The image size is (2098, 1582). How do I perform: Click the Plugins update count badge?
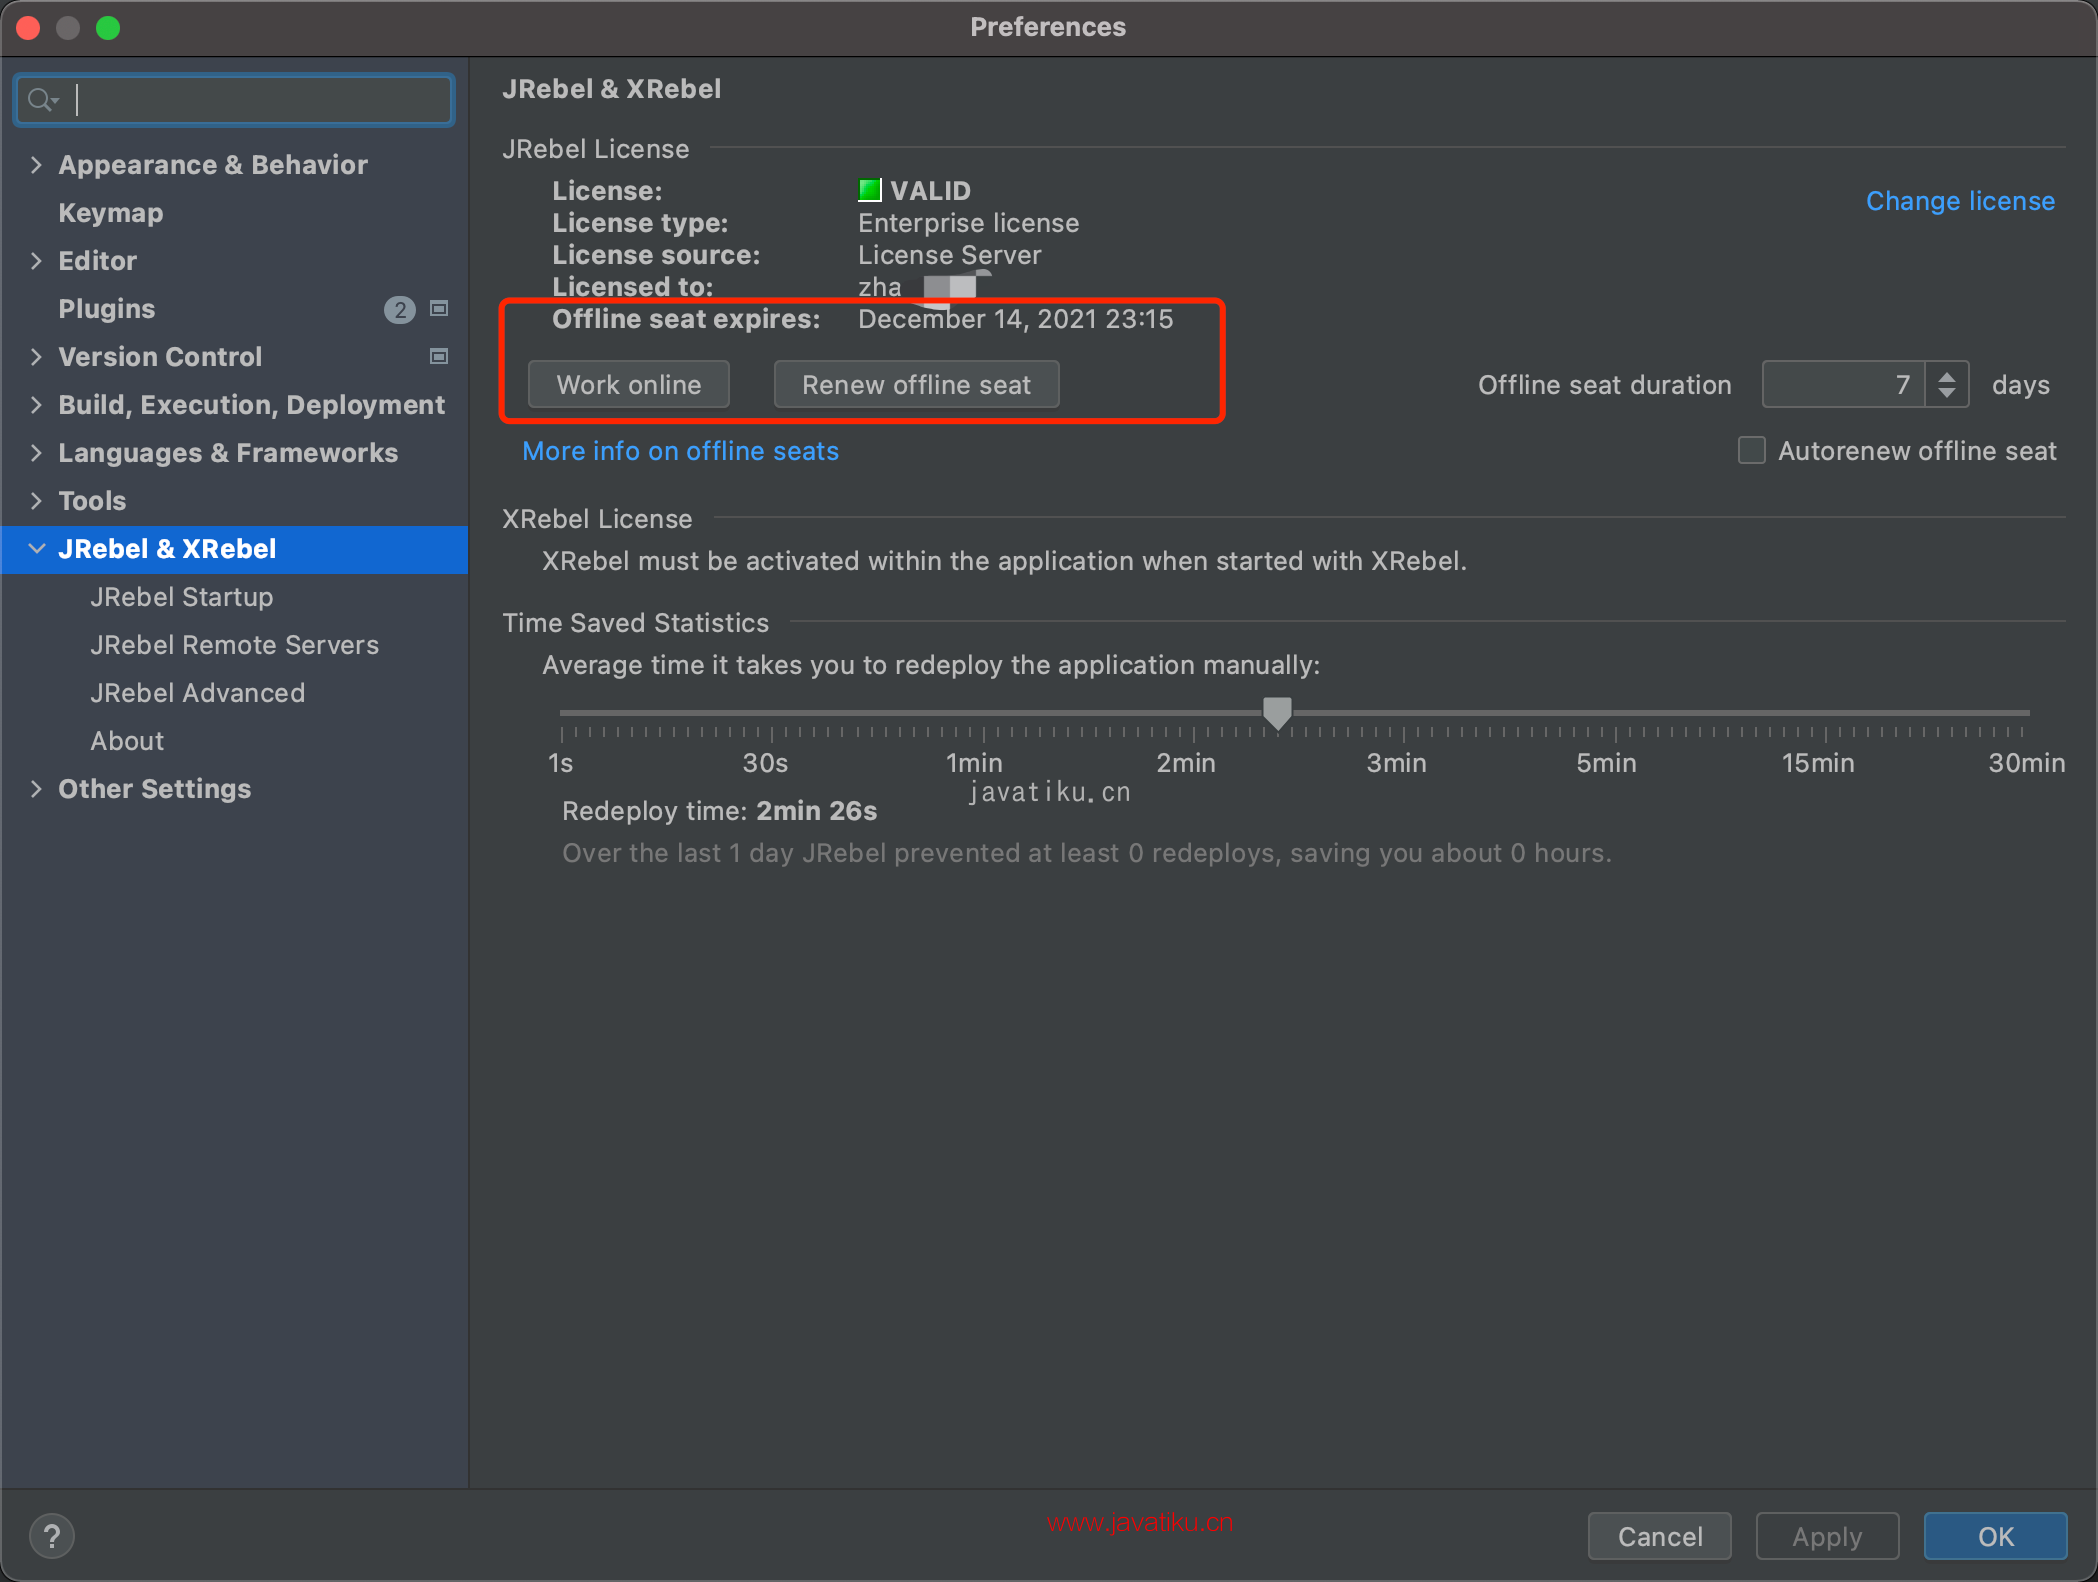tap(399, 309)
